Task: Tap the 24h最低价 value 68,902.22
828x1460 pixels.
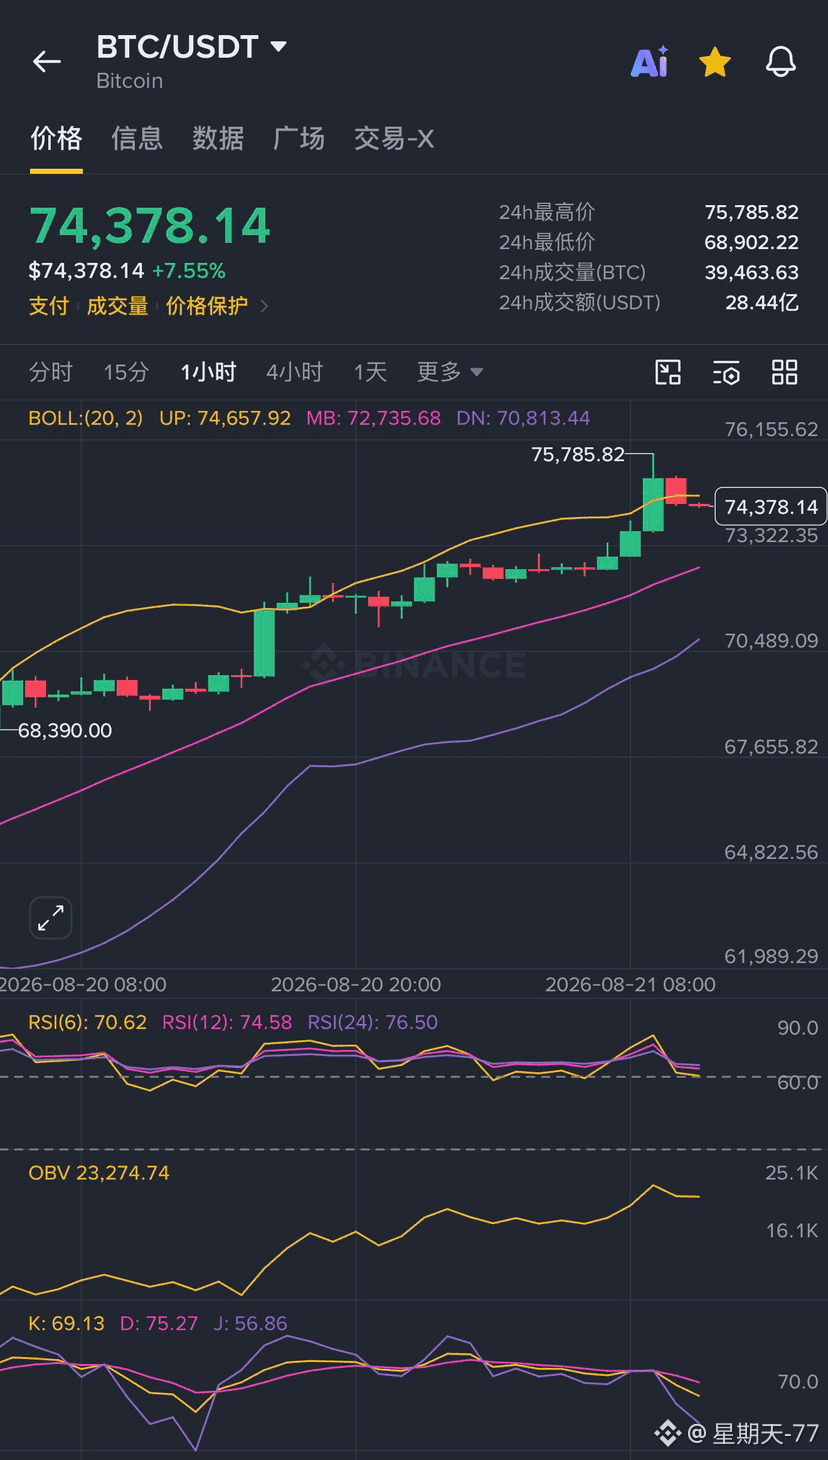Action: (x=752, y=242)
